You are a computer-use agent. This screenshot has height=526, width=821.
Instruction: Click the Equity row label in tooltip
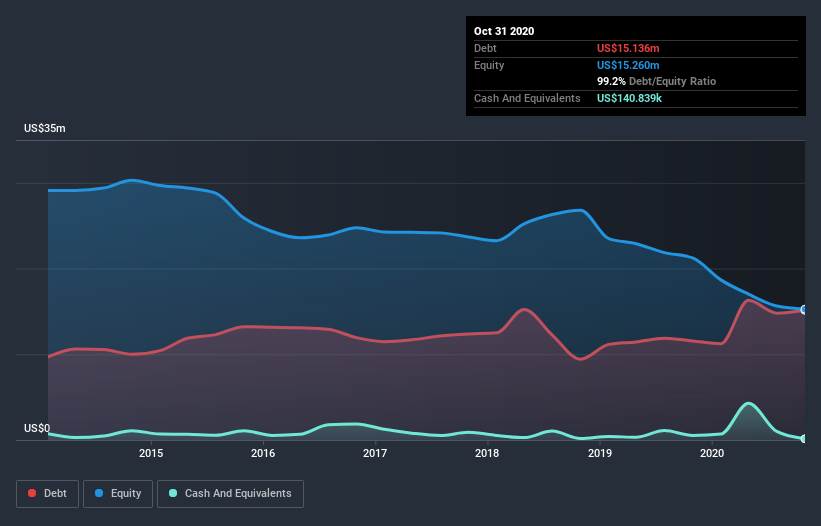click(489, 65)
